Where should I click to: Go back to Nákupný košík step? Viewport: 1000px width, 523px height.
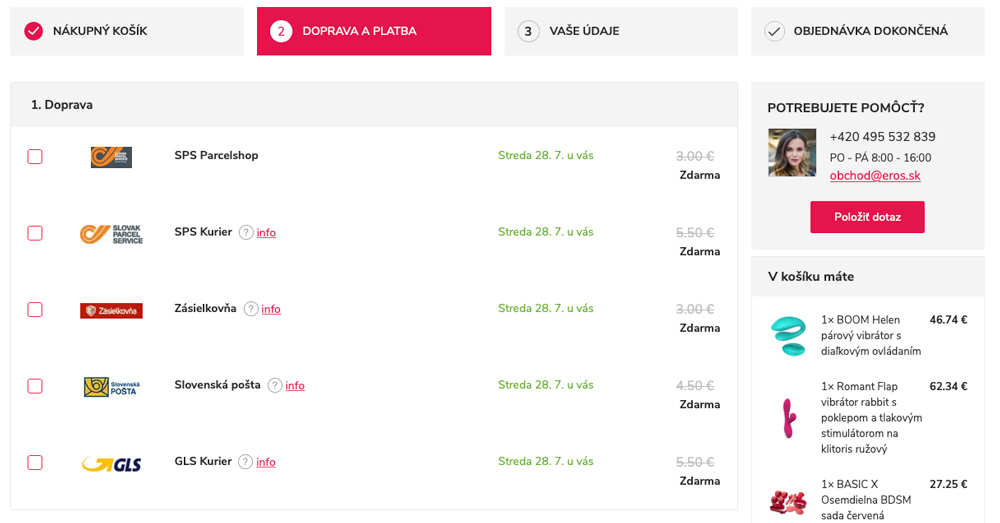[127, 31]
